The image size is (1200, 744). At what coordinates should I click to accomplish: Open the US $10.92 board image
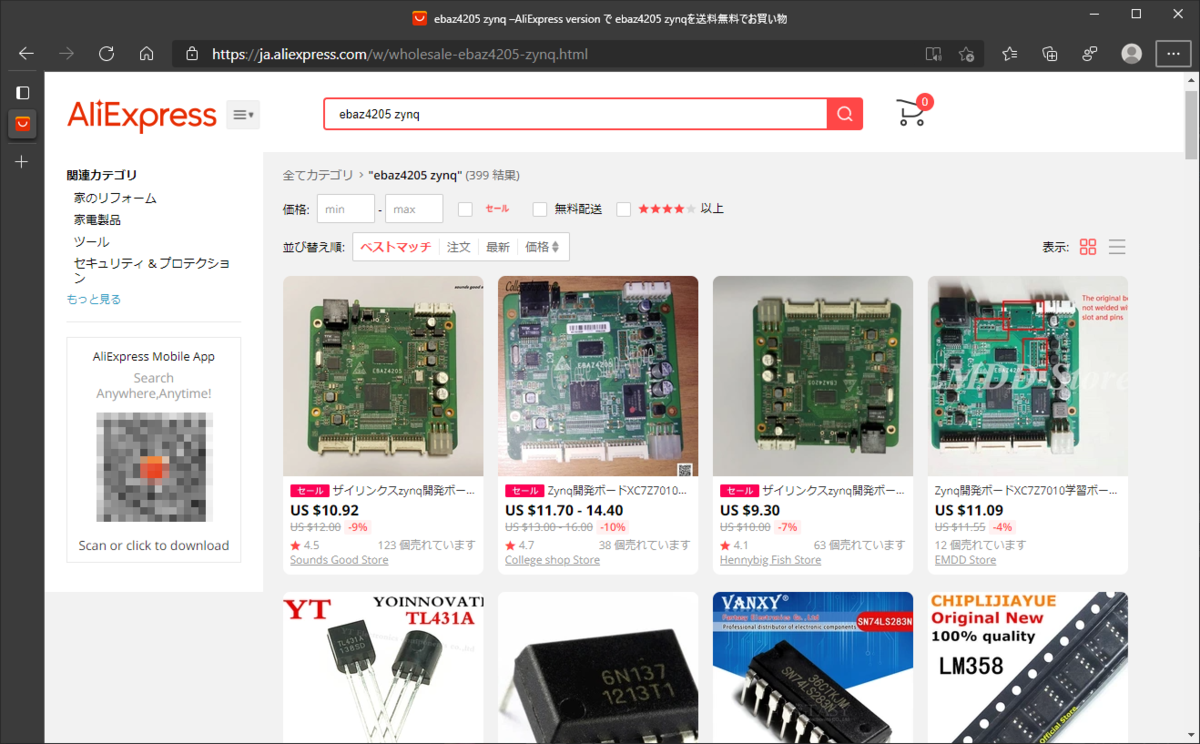point(383,376)
